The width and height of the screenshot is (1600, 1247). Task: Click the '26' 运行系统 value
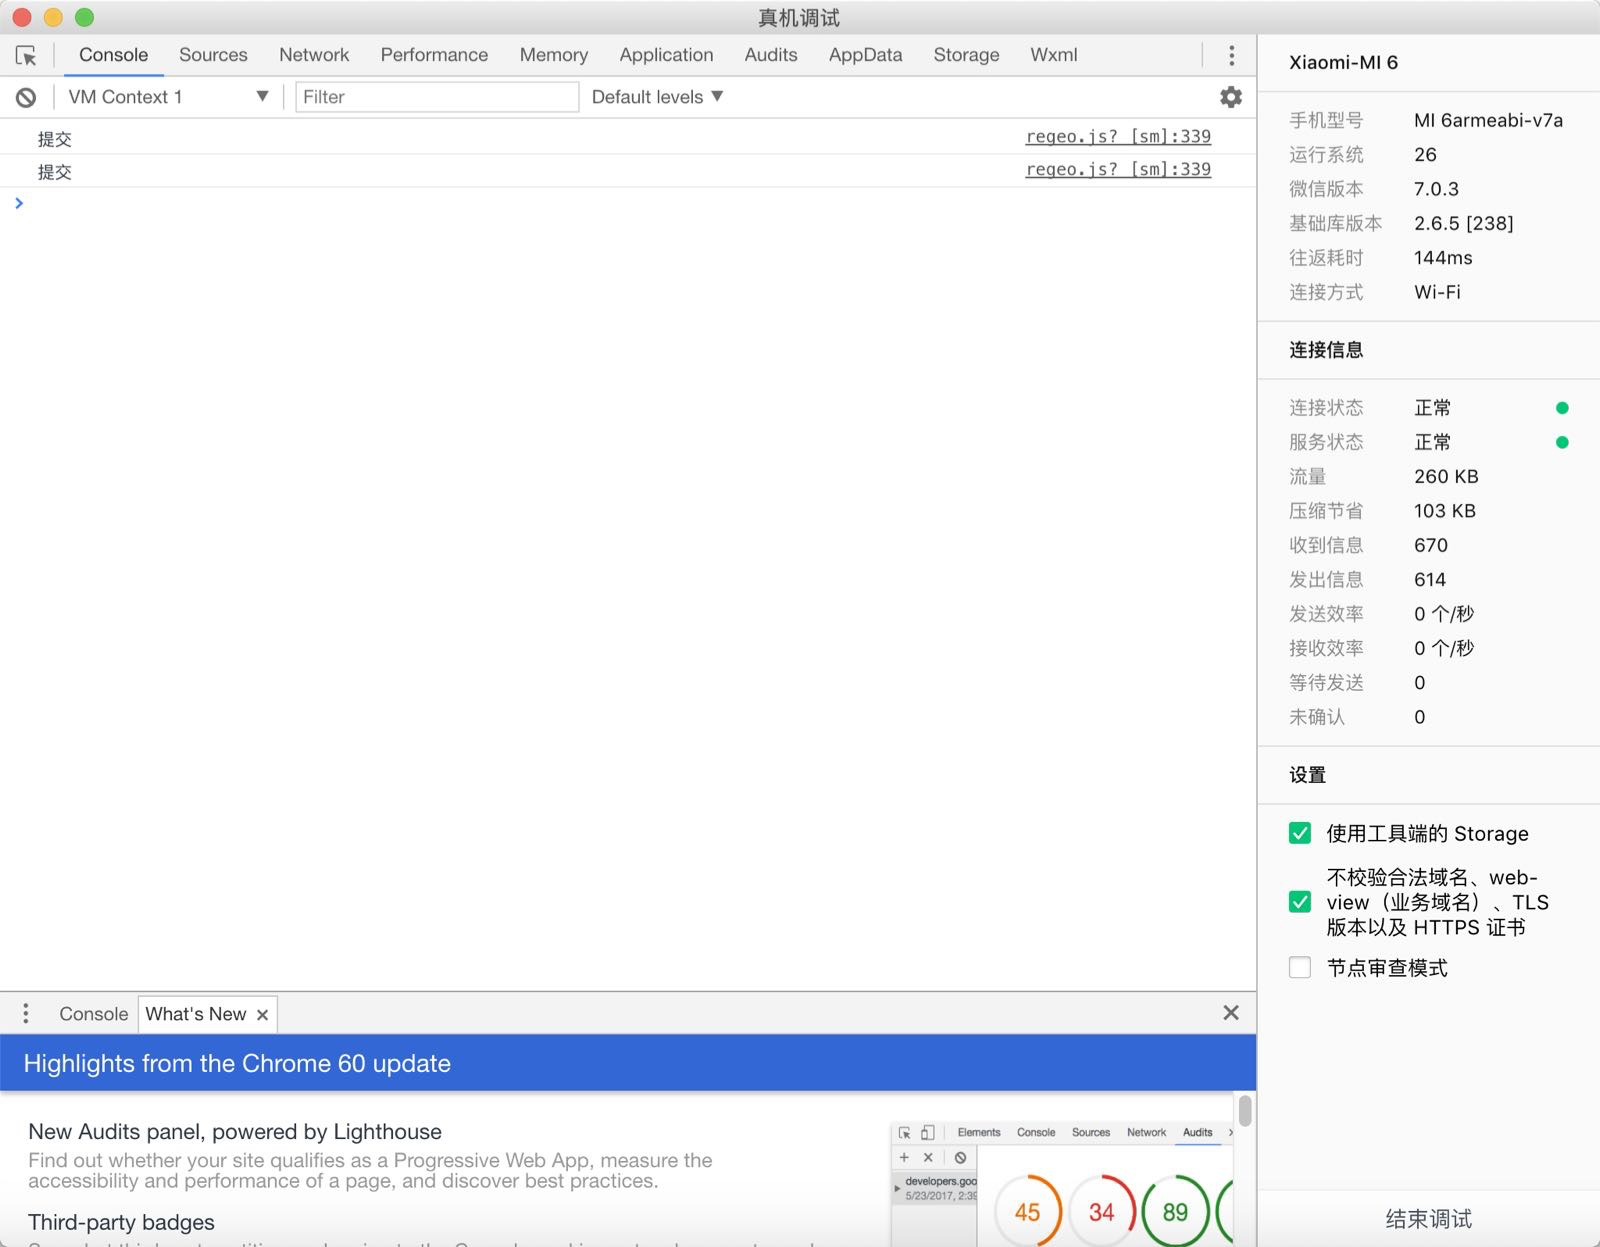1425,155
